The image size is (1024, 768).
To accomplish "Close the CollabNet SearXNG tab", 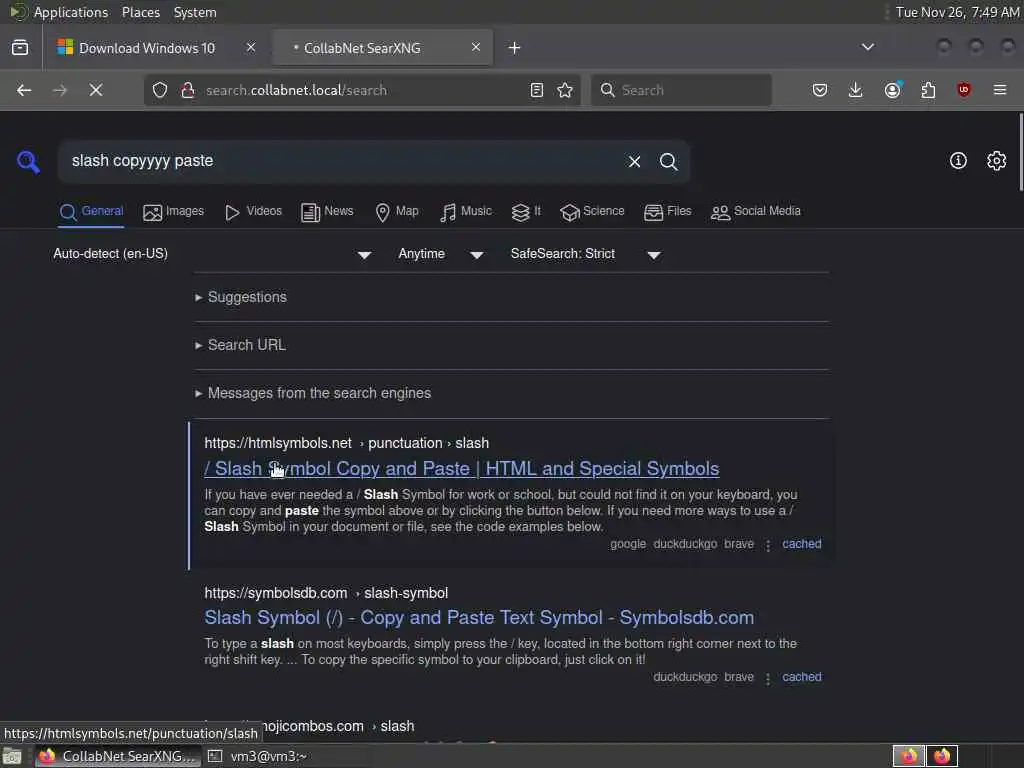I will click(x=476, y=47).
